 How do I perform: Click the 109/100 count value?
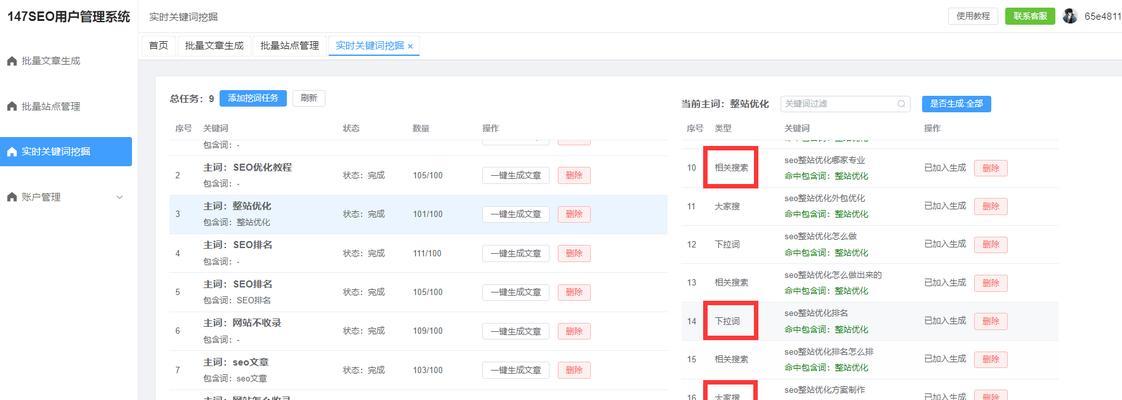click(x=427, y=331)
